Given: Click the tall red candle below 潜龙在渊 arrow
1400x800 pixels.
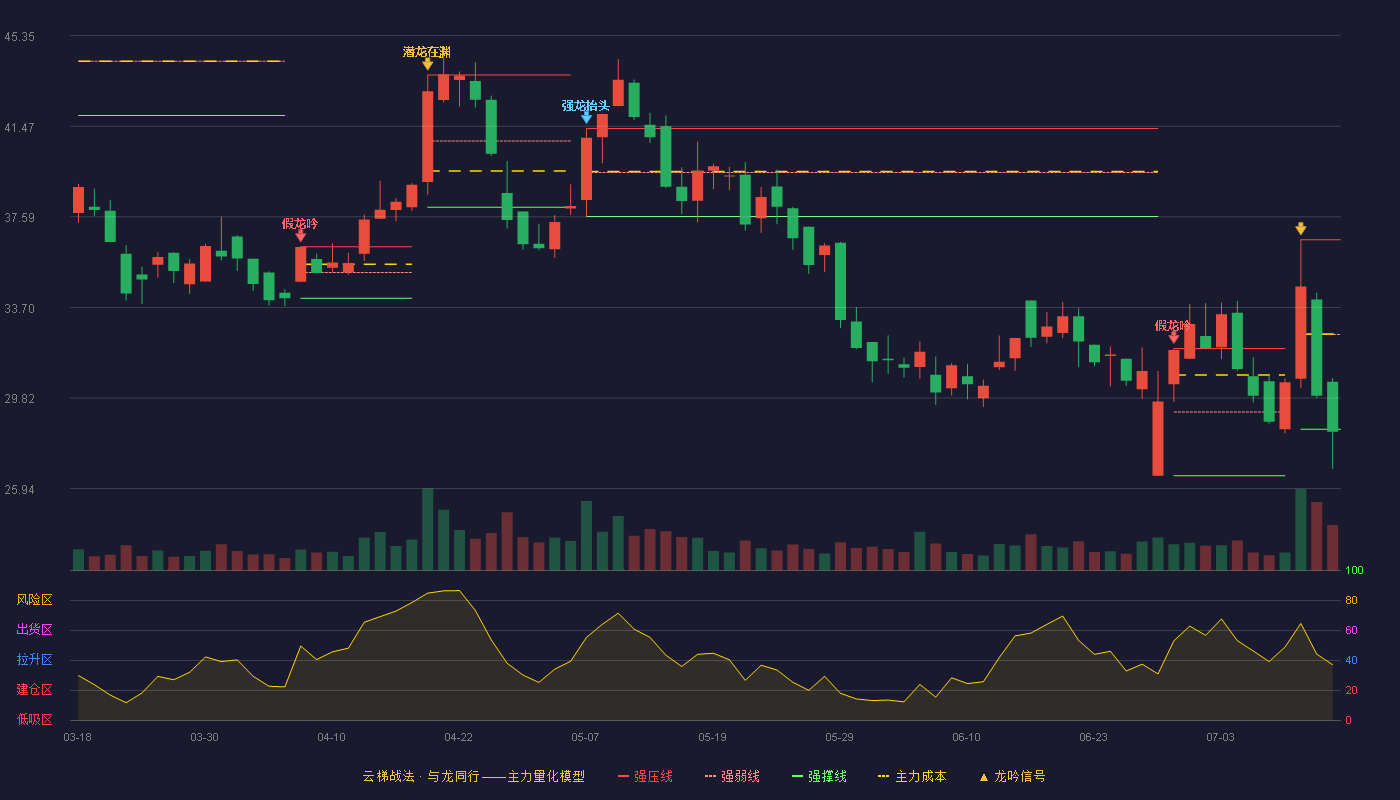Looking at the screenshot, I should click(428, 136).
